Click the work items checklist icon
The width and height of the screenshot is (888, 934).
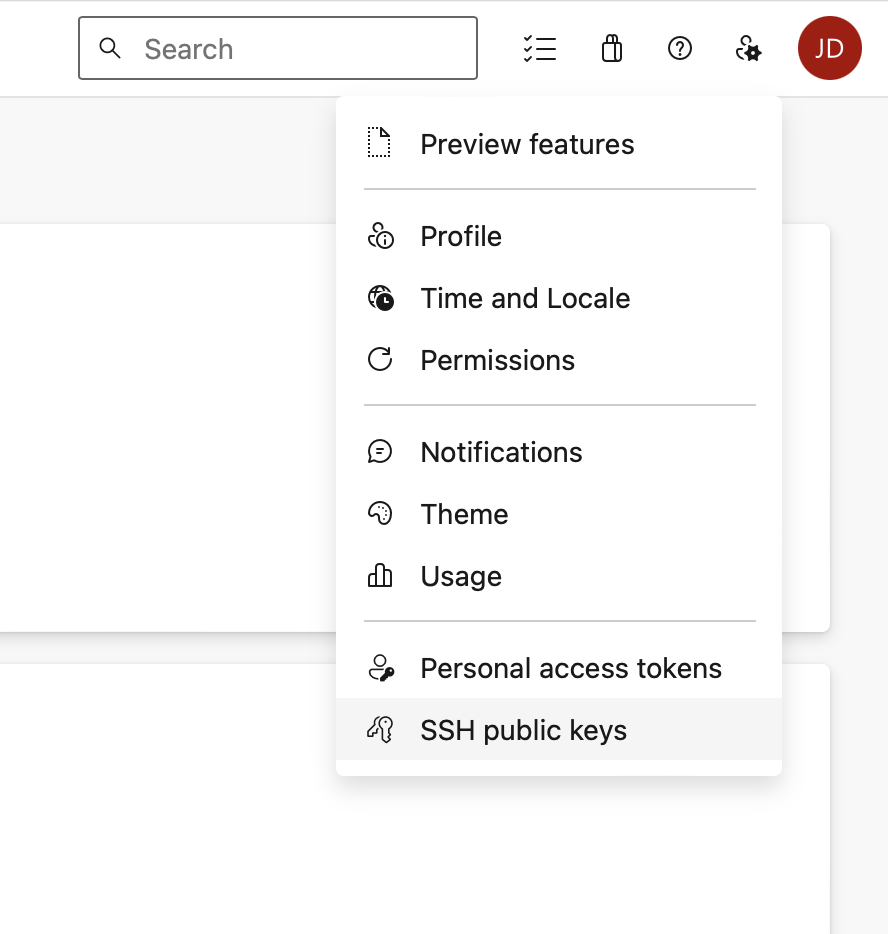point(540,48)
